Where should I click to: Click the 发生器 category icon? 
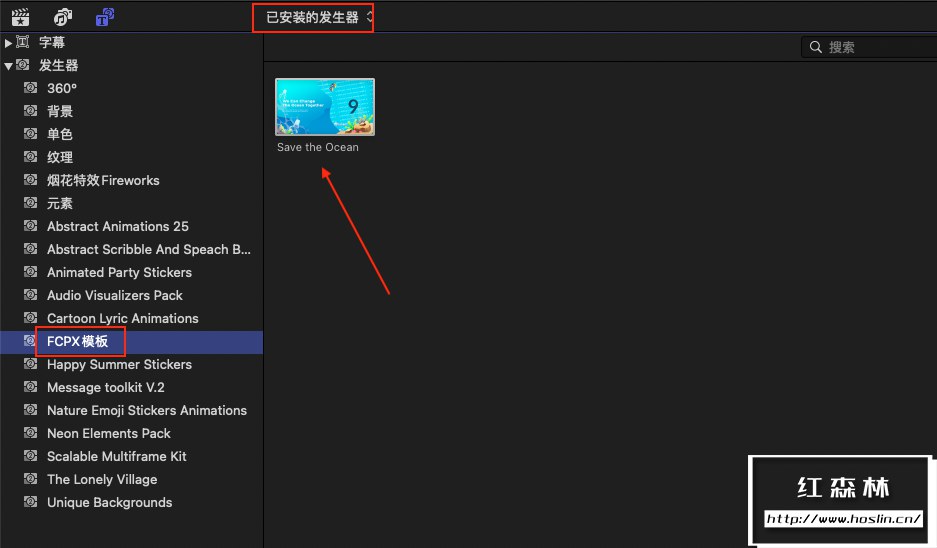click(23, 65)
